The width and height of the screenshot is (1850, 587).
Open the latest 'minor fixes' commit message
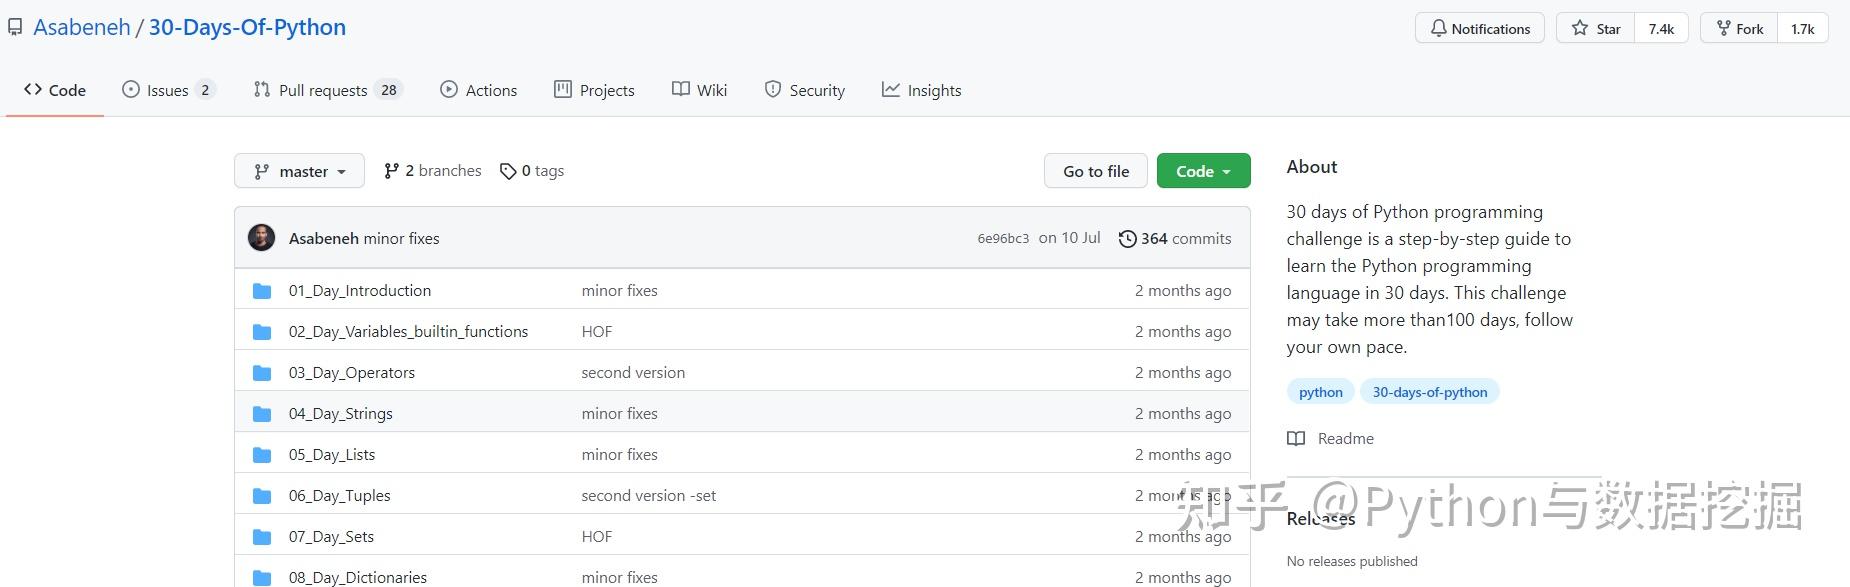[x=401, y=238]
